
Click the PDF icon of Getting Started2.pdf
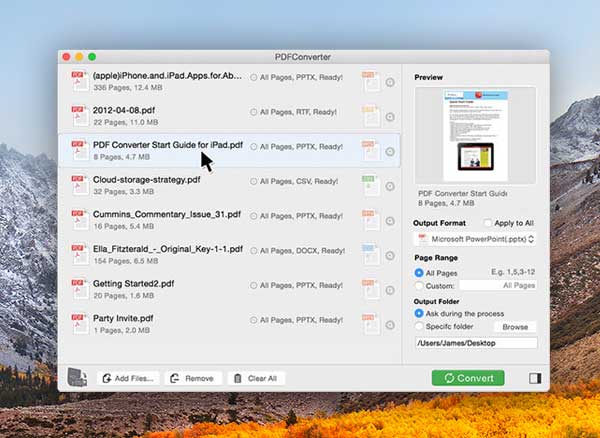point(80,289)
